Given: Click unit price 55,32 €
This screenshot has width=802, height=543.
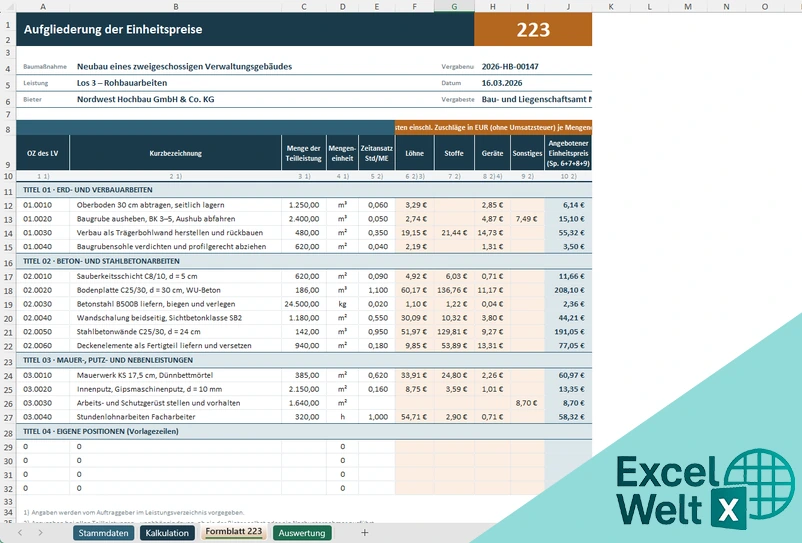Looking at the screenshot, I should coord(568,233).
